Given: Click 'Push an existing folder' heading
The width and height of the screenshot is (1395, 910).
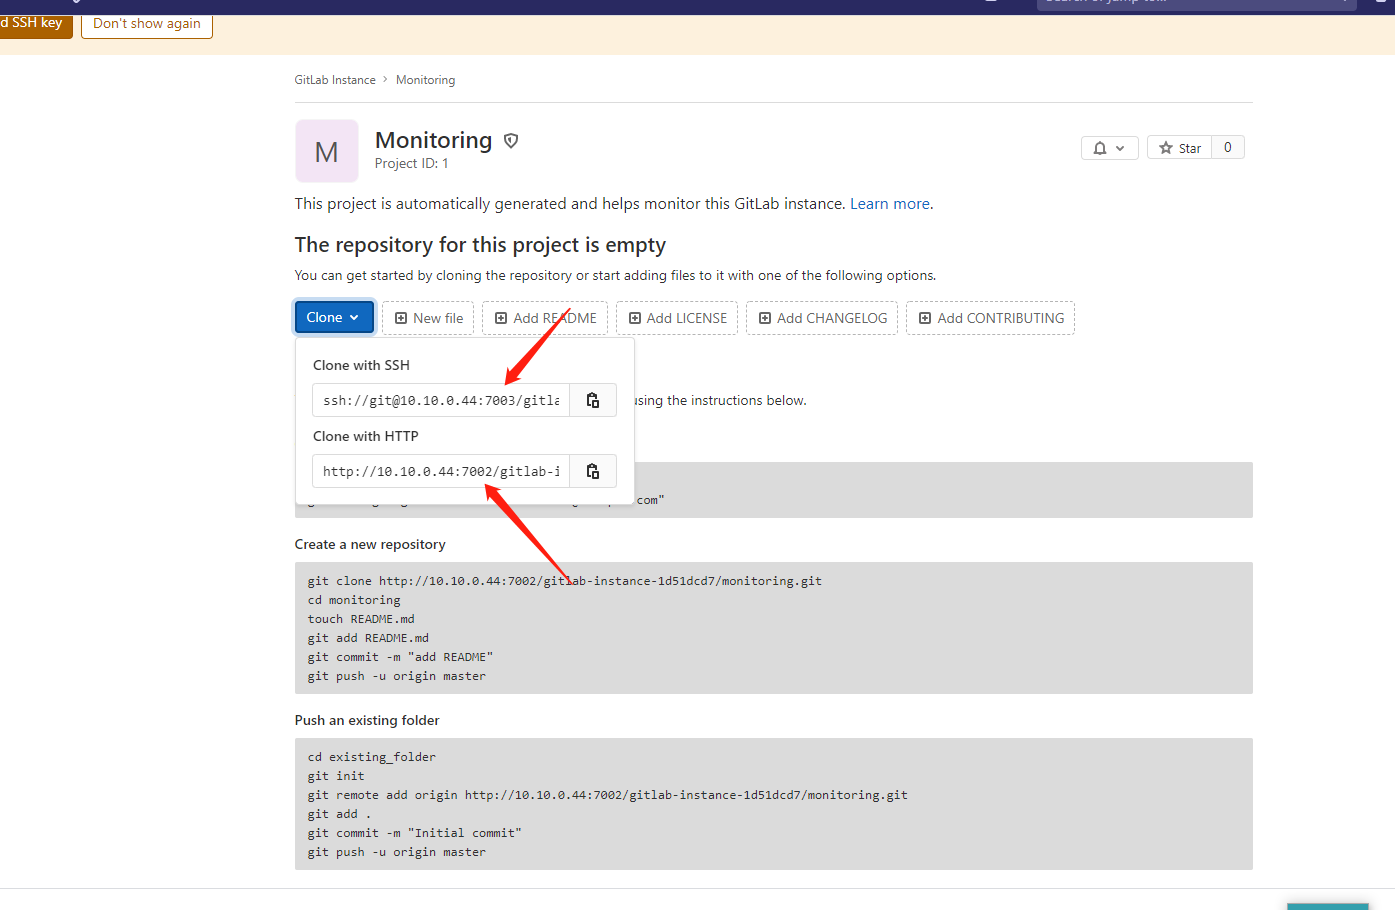Looking at the screenshot, I should 367,721.
